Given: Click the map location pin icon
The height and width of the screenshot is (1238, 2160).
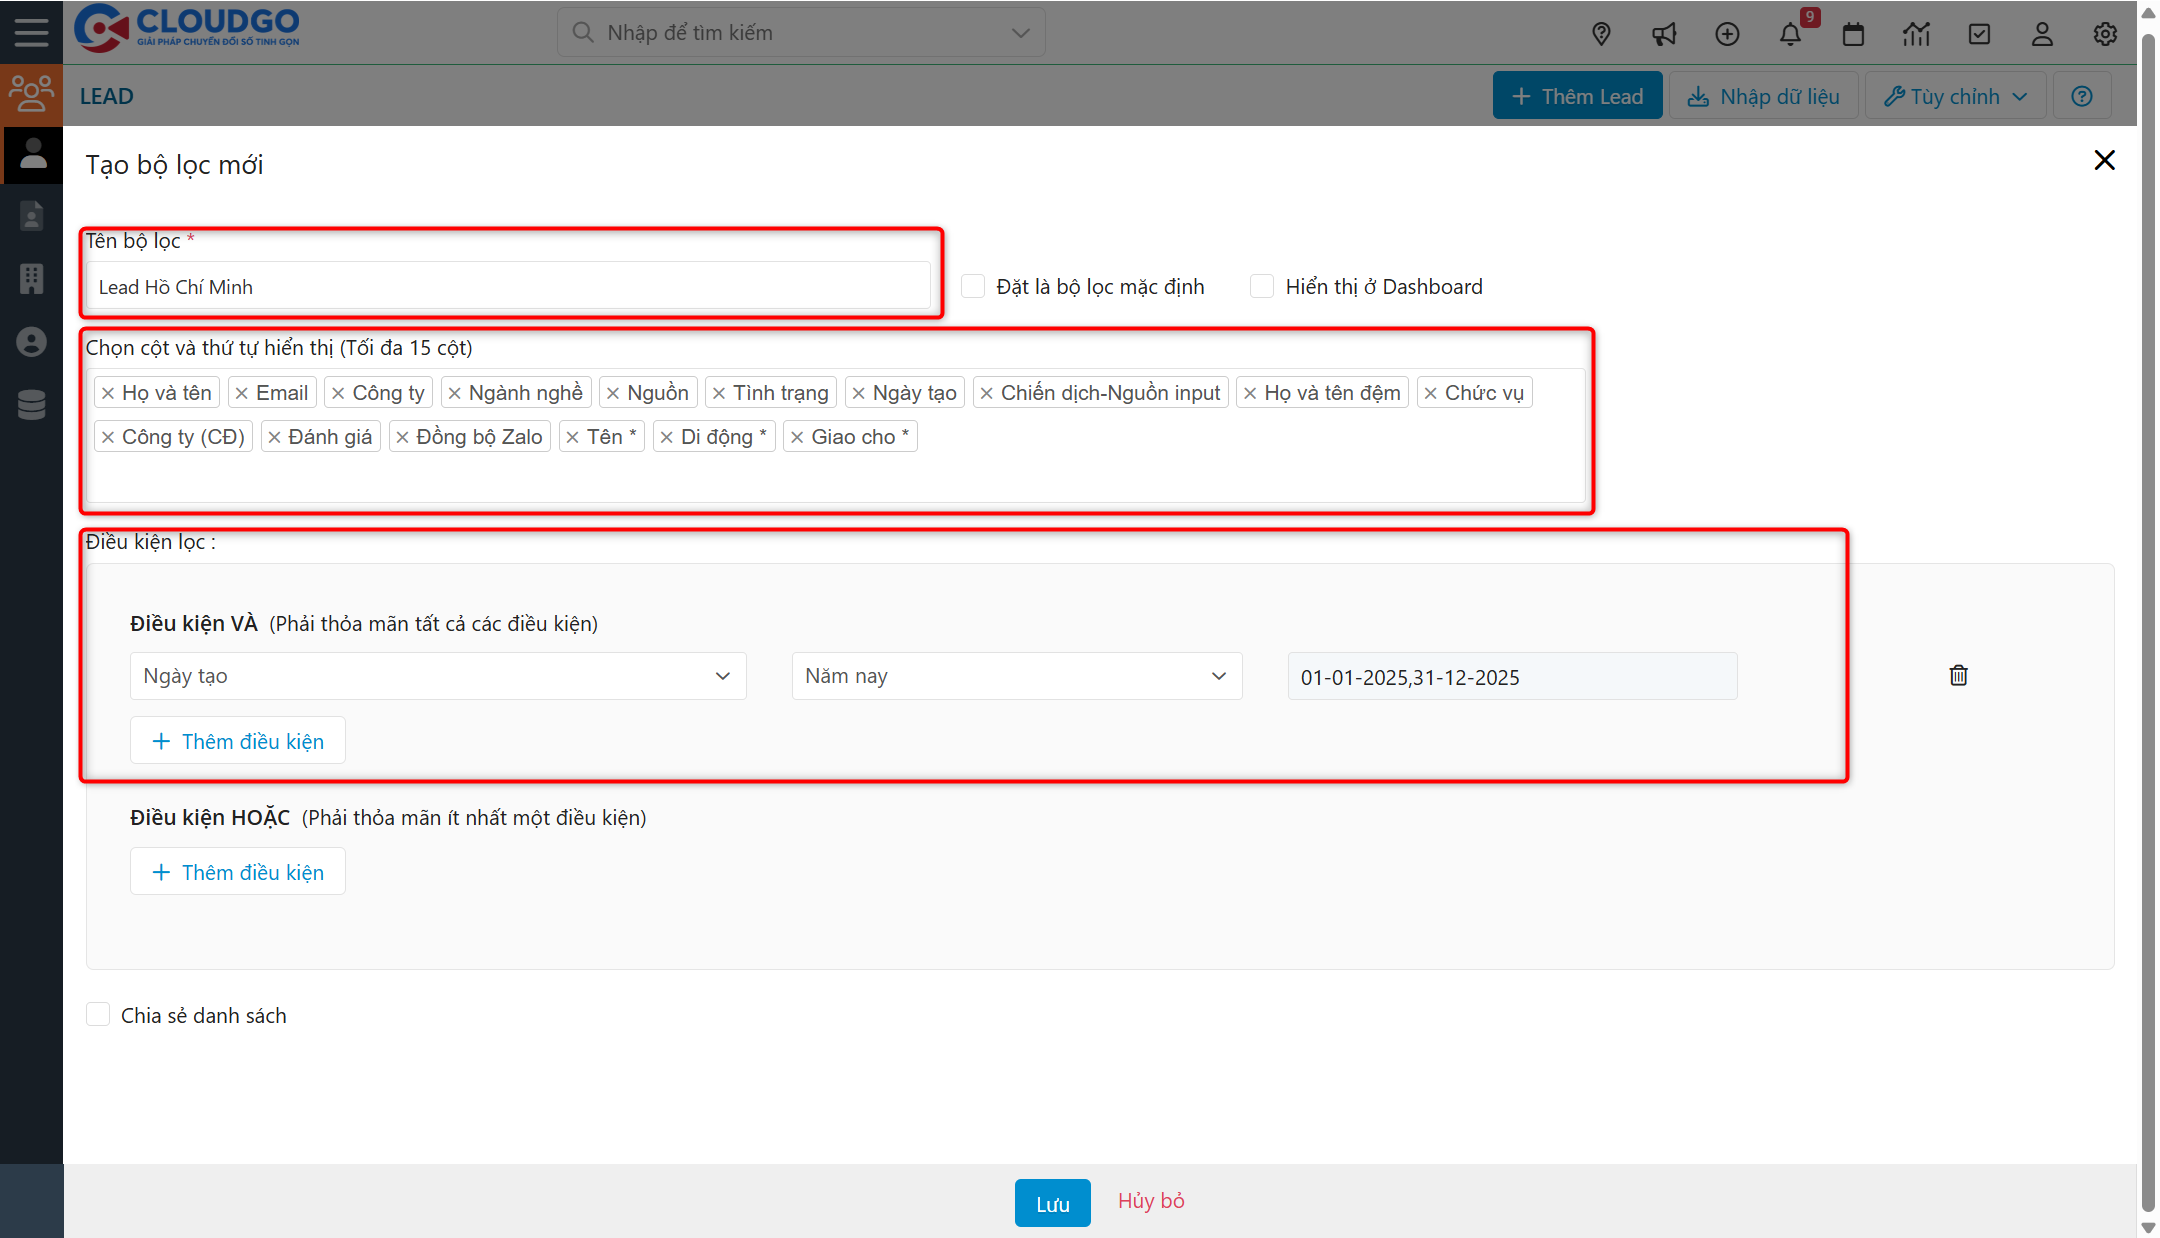Looking at the screenshot, I should 1601,35.
